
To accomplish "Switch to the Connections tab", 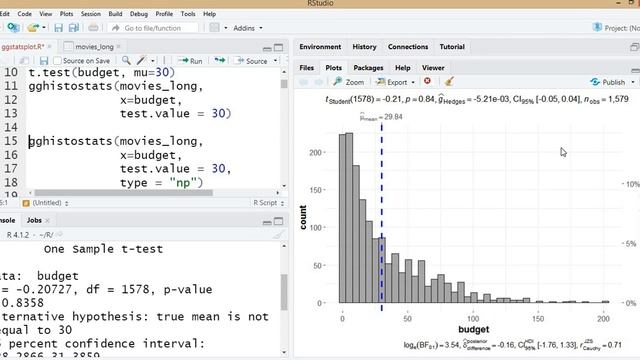I will pyautogui.click(x=408, y=47).
